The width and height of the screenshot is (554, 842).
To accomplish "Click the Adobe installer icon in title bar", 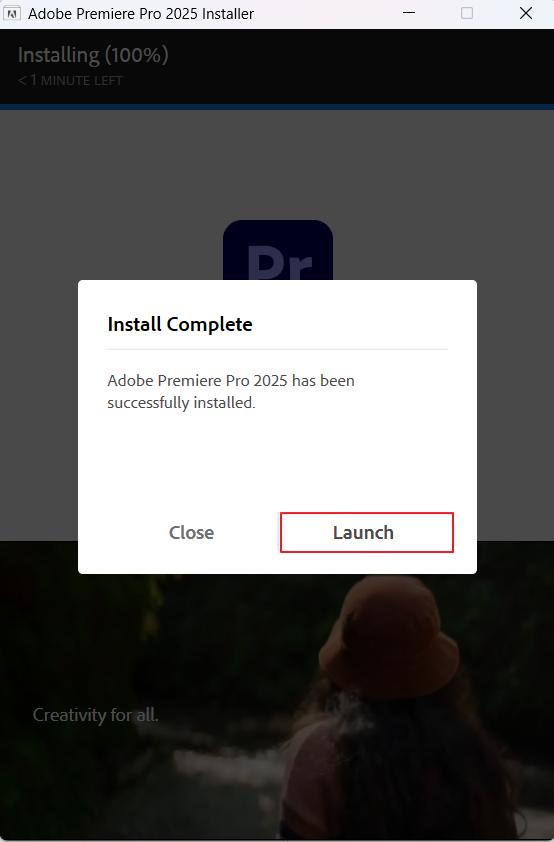I will (12, 13).
